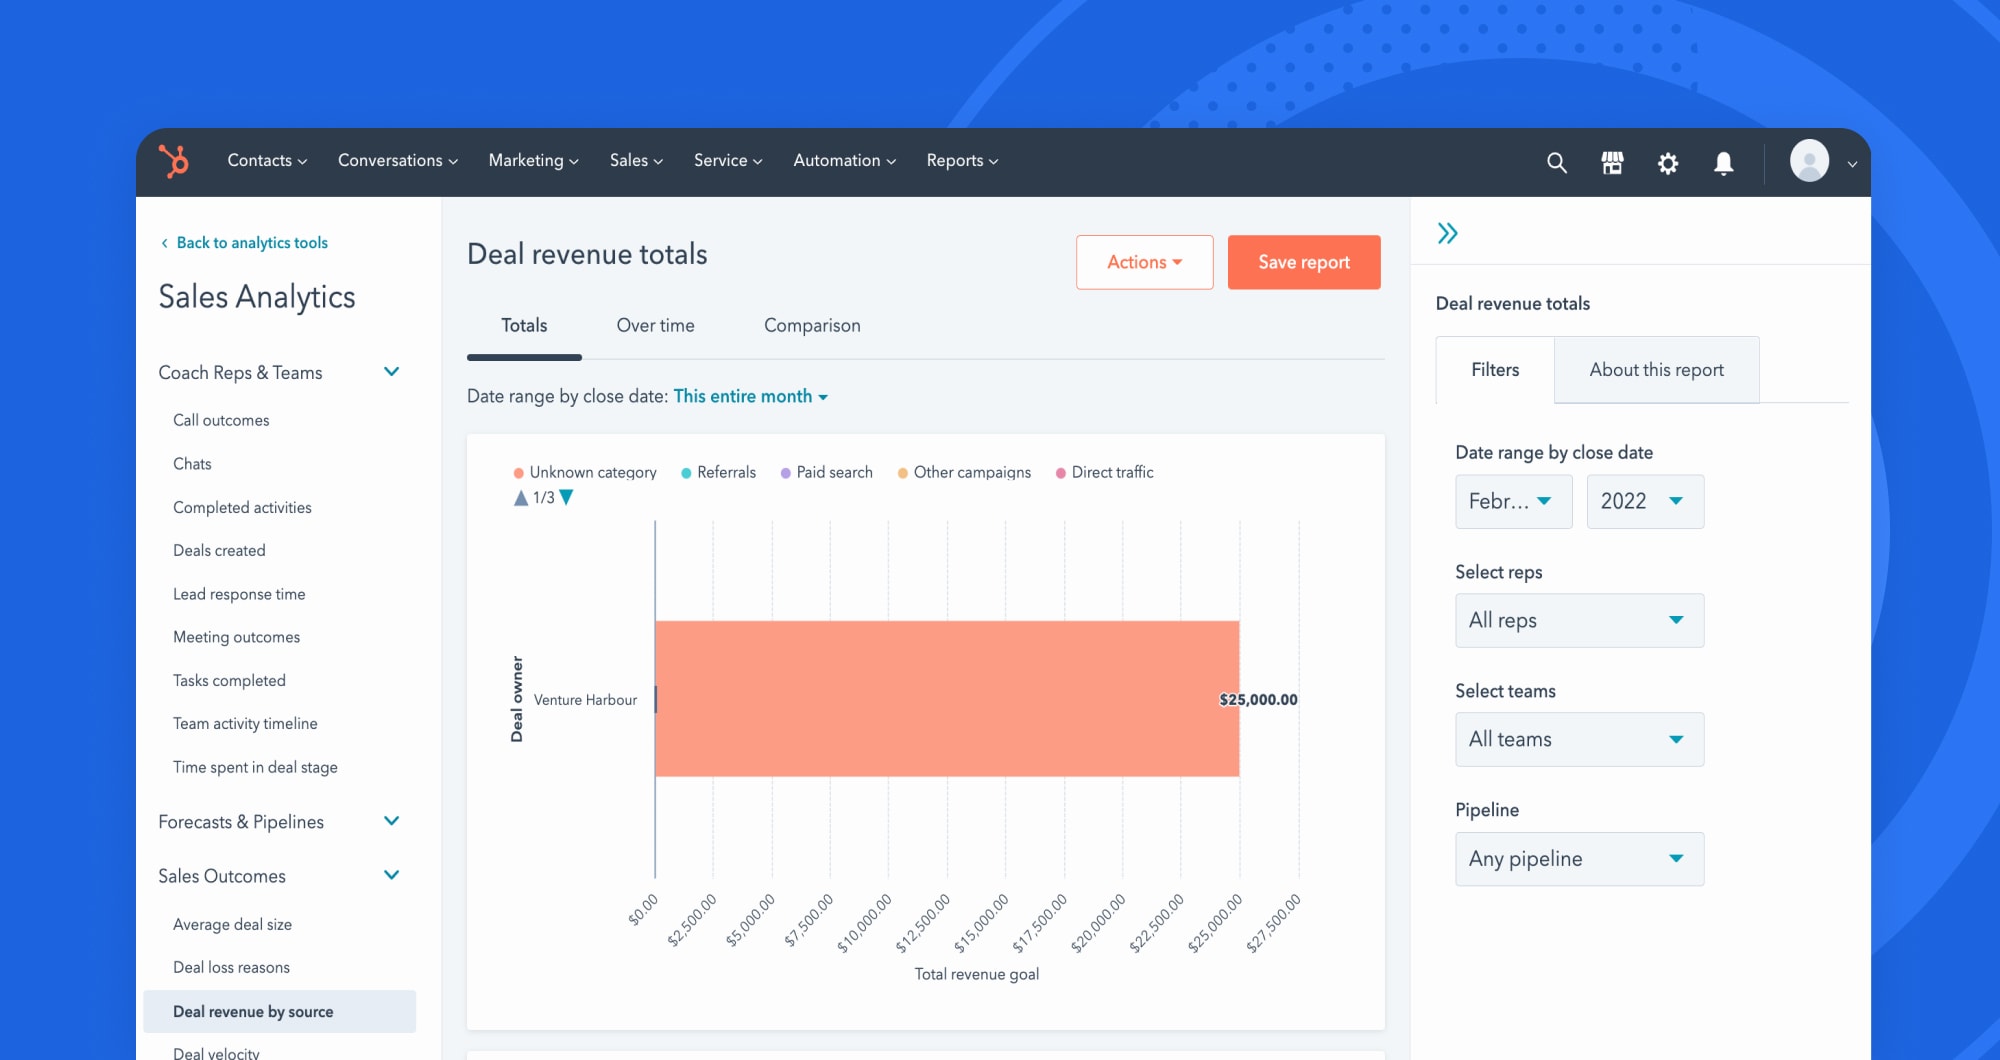2000x1060 pixels.
Task: Open the Marketplace icon
Action: pyautogui.click(x=1612, y=162)
